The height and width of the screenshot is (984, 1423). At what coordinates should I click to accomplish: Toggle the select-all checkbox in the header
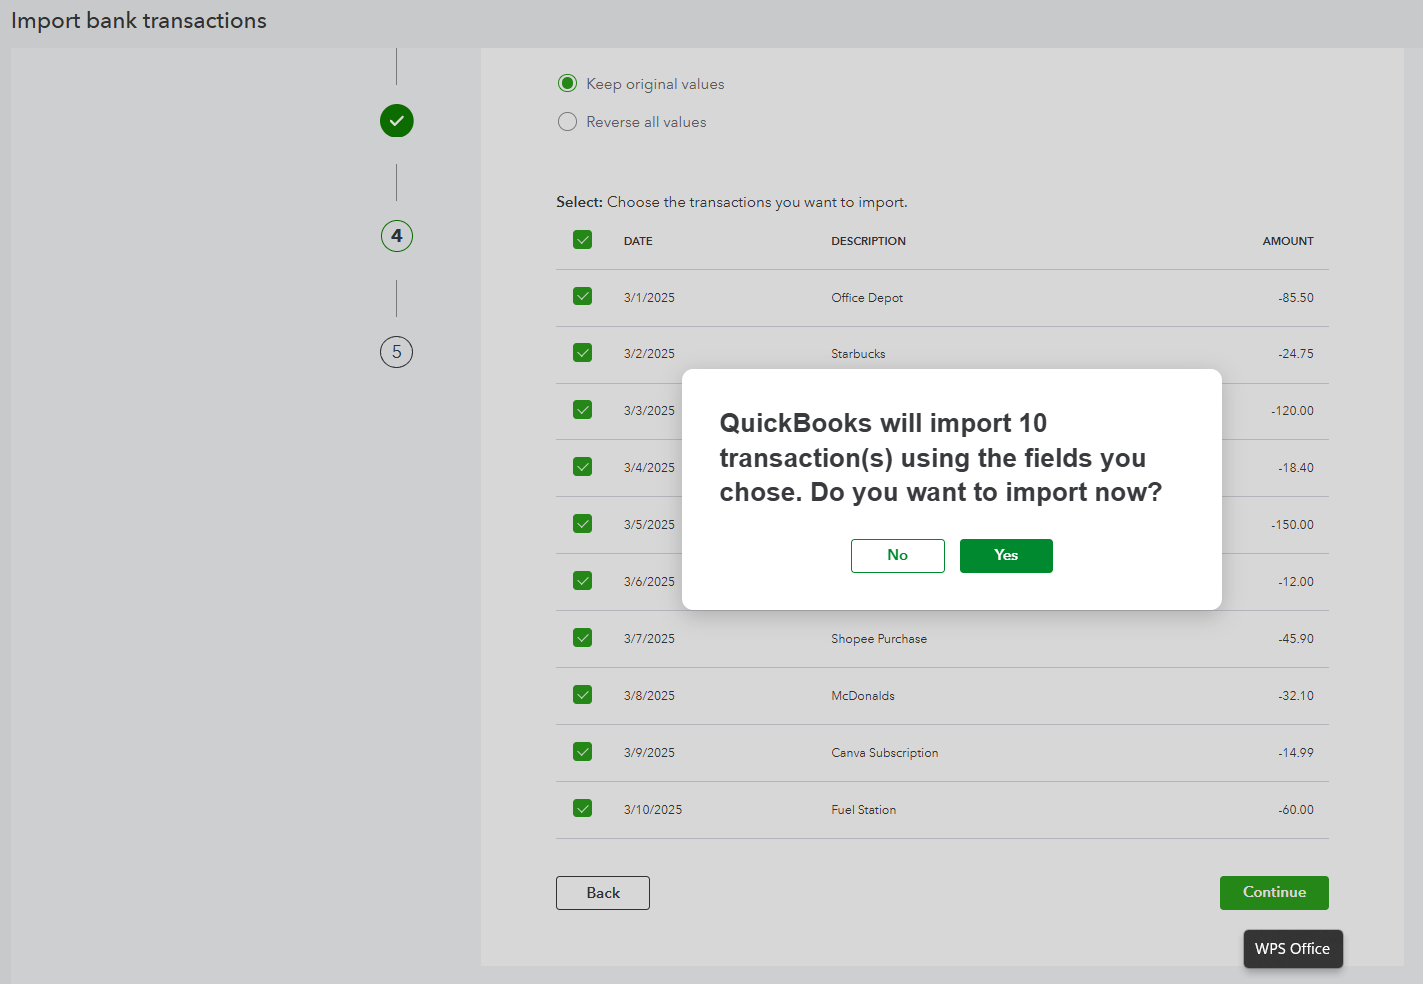point(583,240)
